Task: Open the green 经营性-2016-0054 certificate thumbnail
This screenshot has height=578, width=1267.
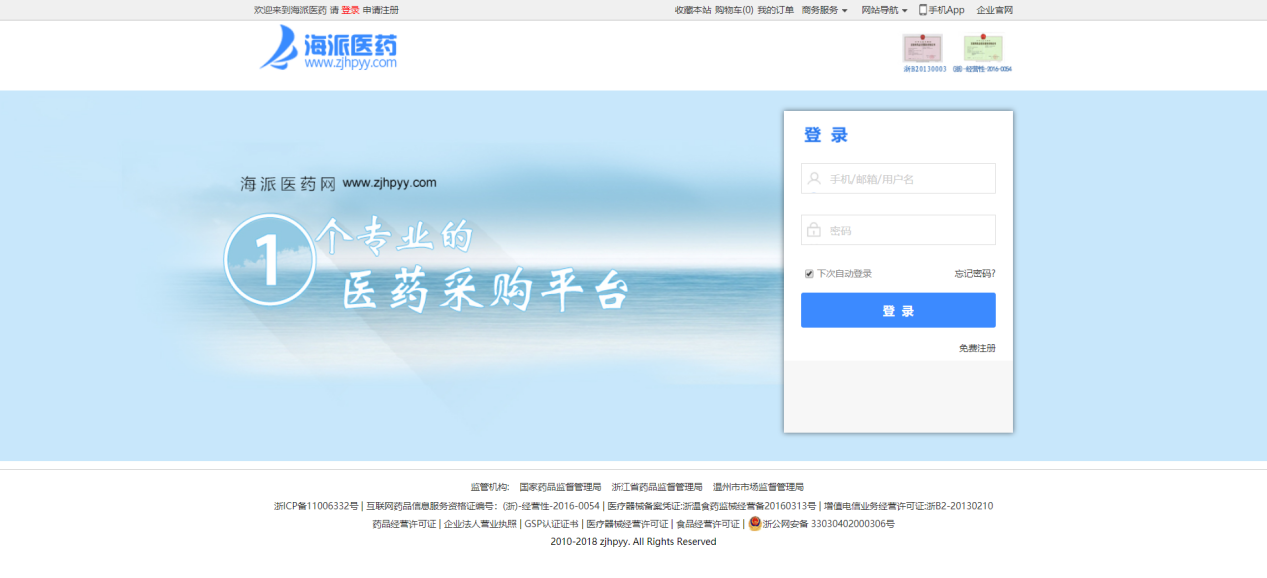Action: click(982, 49)
